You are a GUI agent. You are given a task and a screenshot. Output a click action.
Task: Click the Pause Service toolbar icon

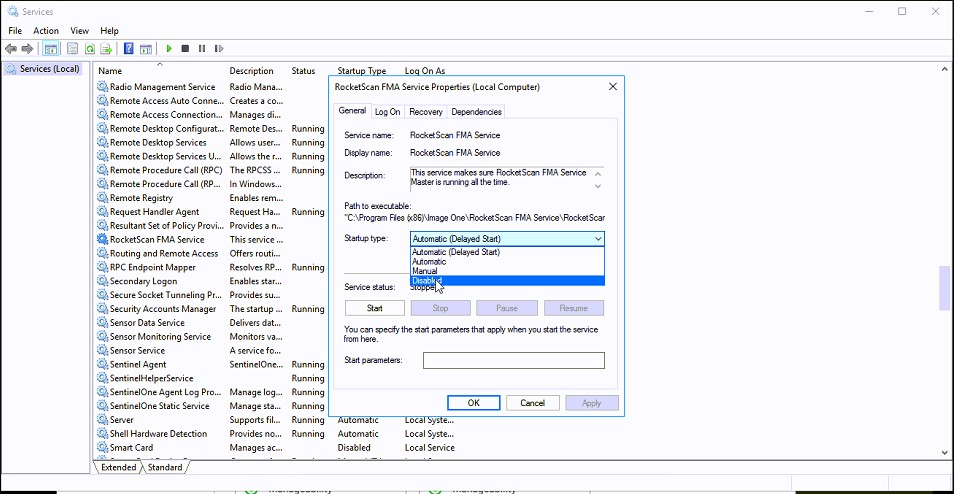point(202,49)
